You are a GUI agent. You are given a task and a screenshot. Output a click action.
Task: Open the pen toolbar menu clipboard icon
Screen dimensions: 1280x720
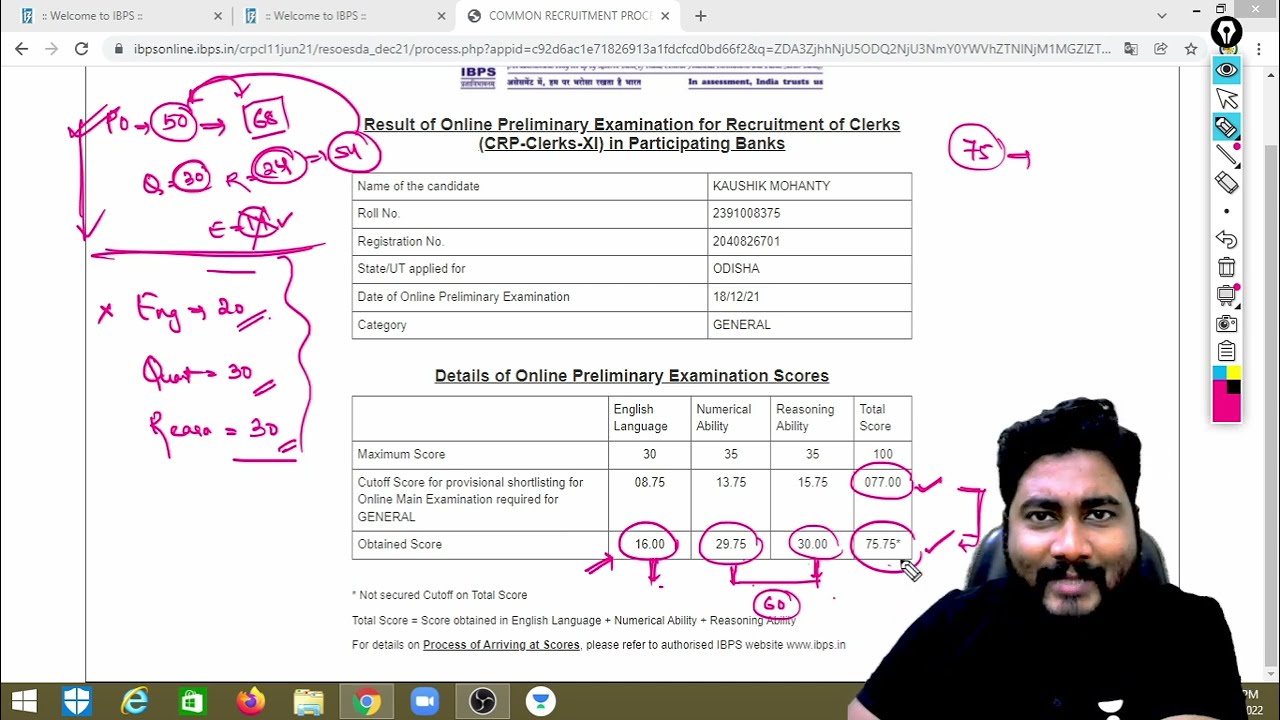tap(1226, 351)
